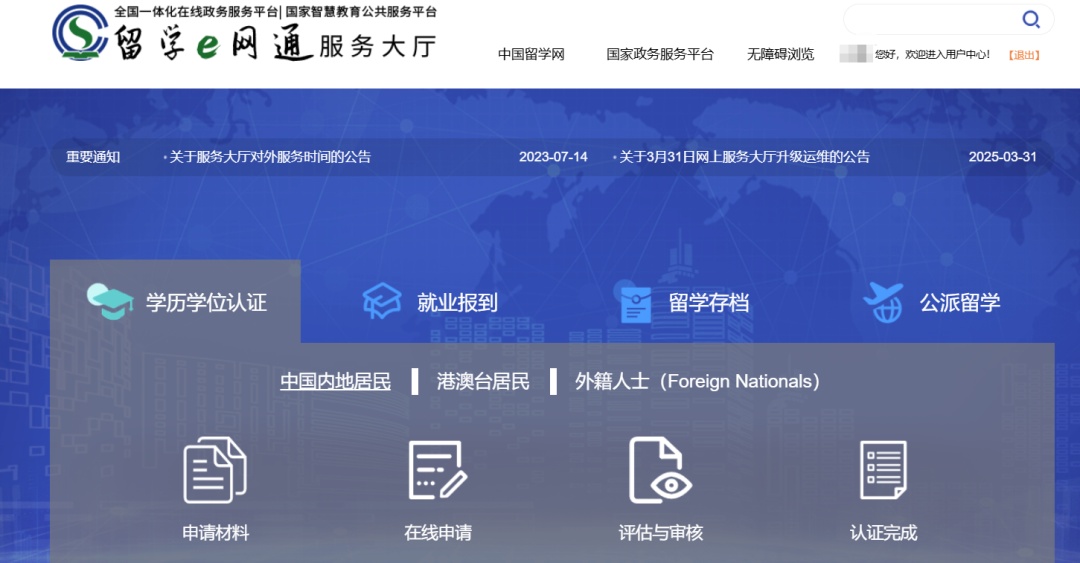Click the 留学e网通 服务大厅 title text

(x=276, y=44)
